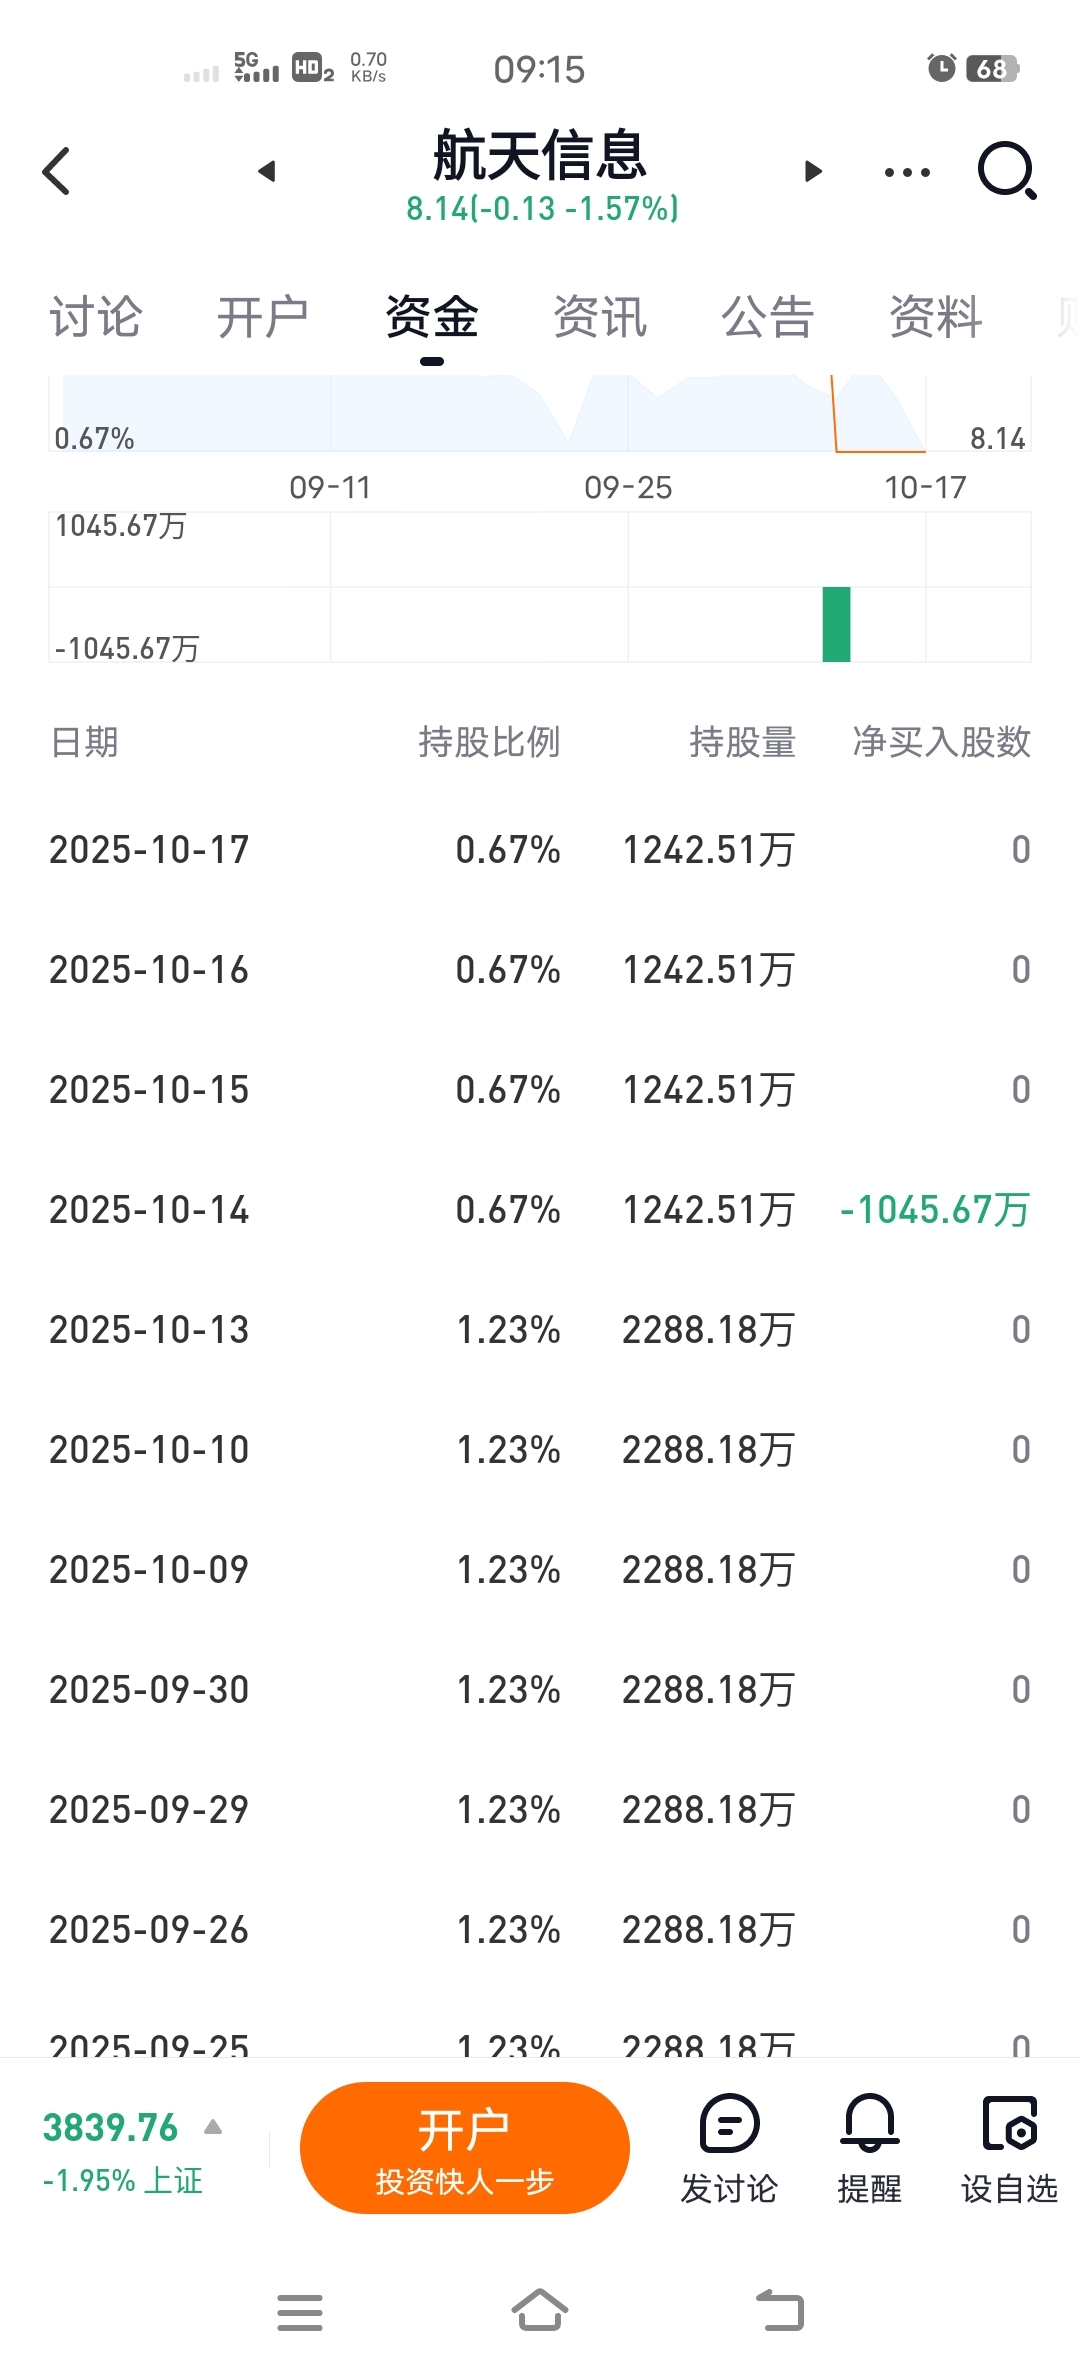
Task: Select the 2025-10-17 row date
Action: point(149,850)
